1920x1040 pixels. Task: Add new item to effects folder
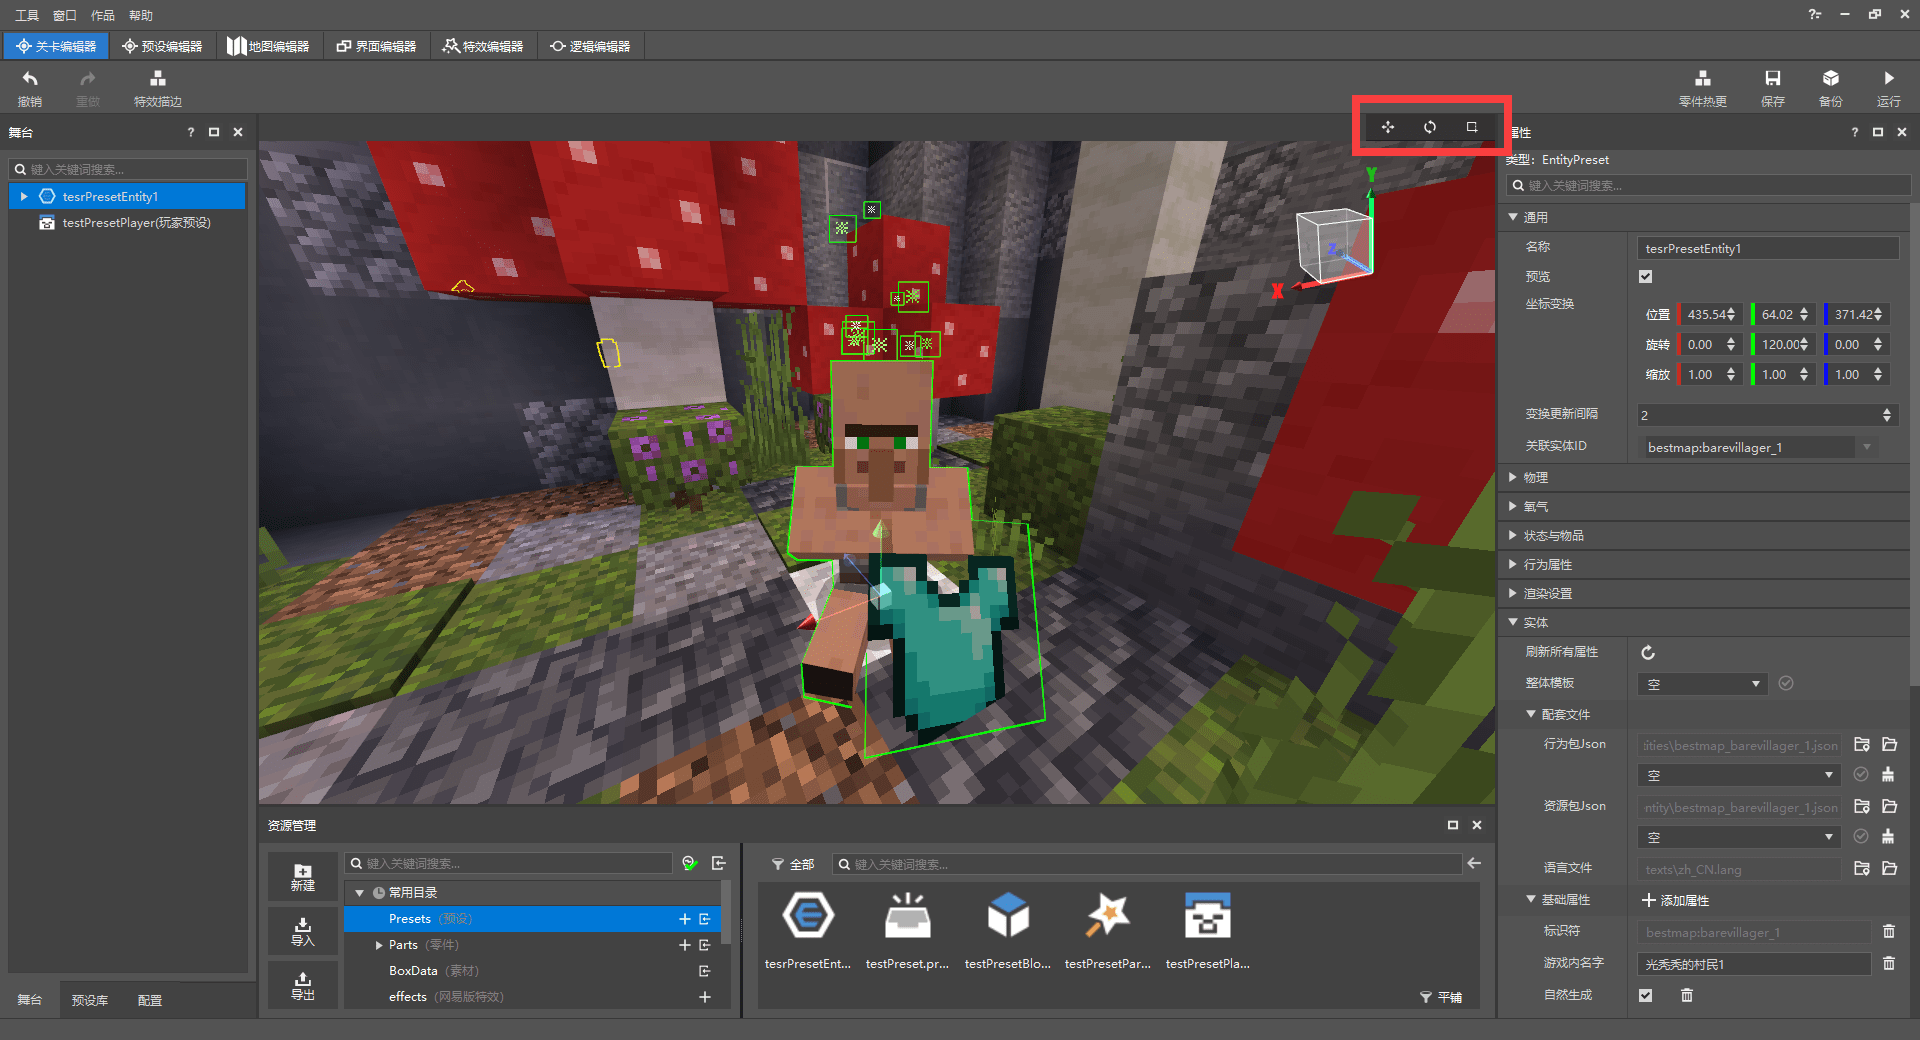(x=705, y=997)
